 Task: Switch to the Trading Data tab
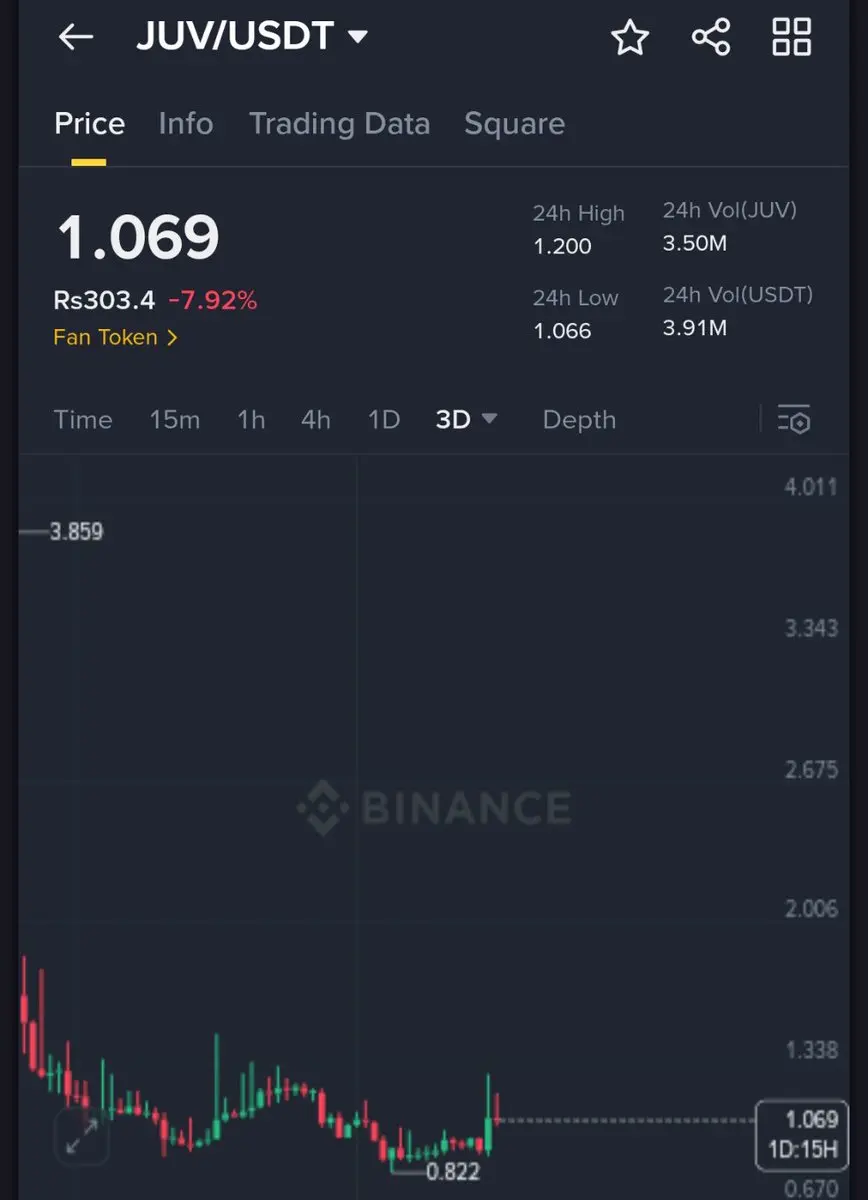[339, 124]
